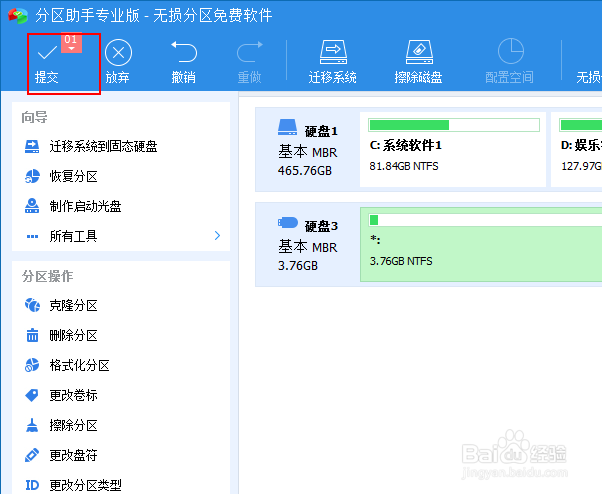Screen dimensions: 602x494
Task: Click the 配置空间 pie icon
Action: point(511,51)
